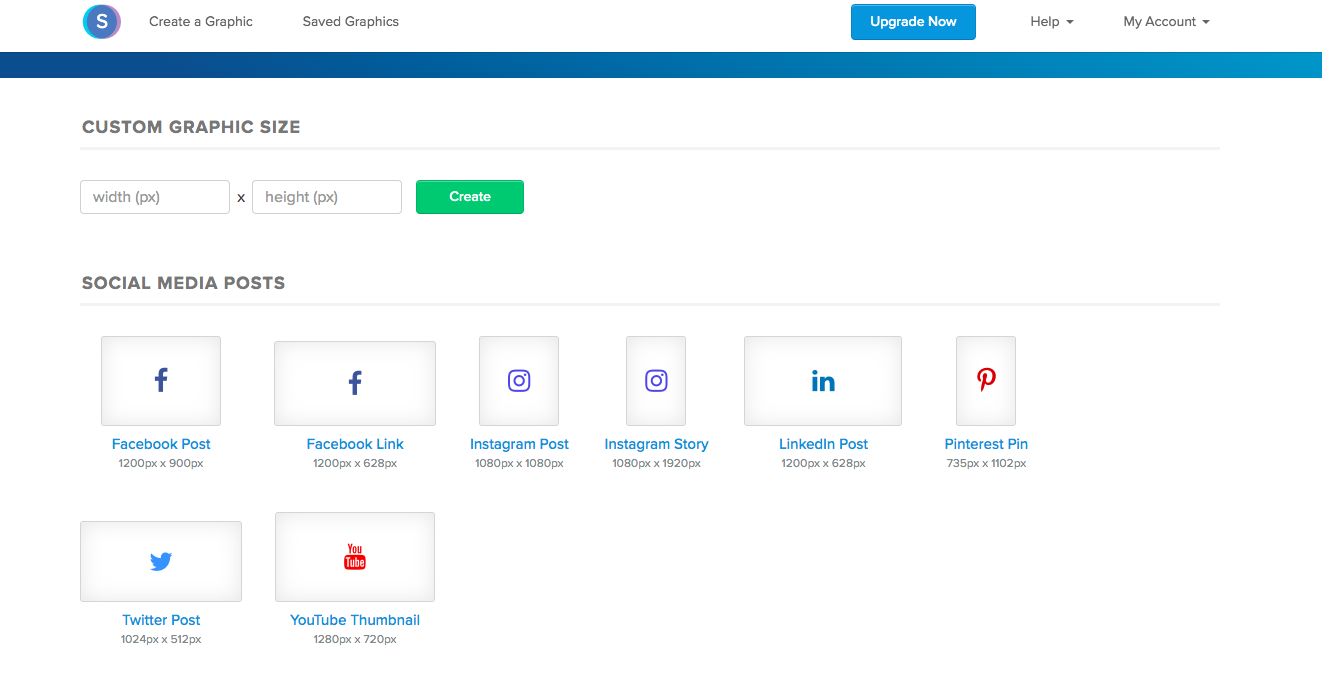Select the Facebook Post thumbnail icon
The height and width of the screenshot is (675, 1322).
[x=161, y=381]
